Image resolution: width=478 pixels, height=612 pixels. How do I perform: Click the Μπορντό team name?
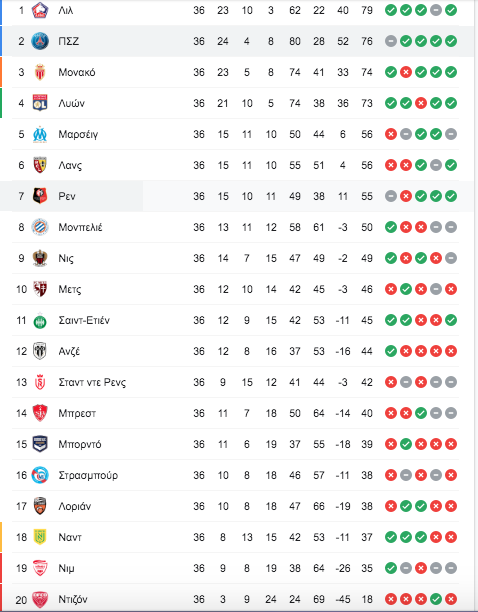pyautogui.click(x=80, y=444)
